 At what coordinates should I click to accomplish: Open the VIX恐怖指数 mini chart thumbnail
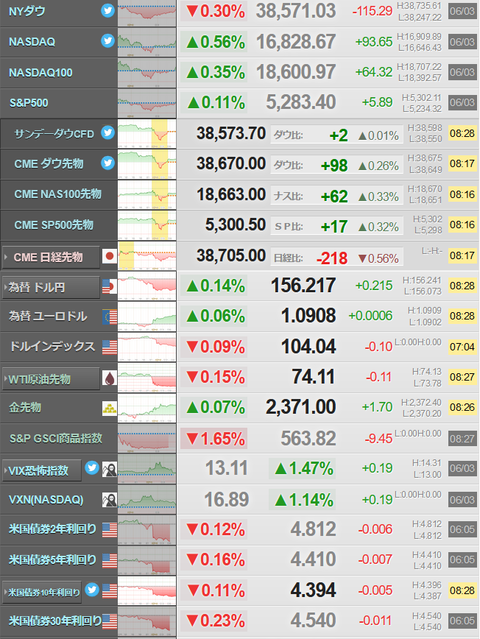pyautogui.click(x=147, y=469)
